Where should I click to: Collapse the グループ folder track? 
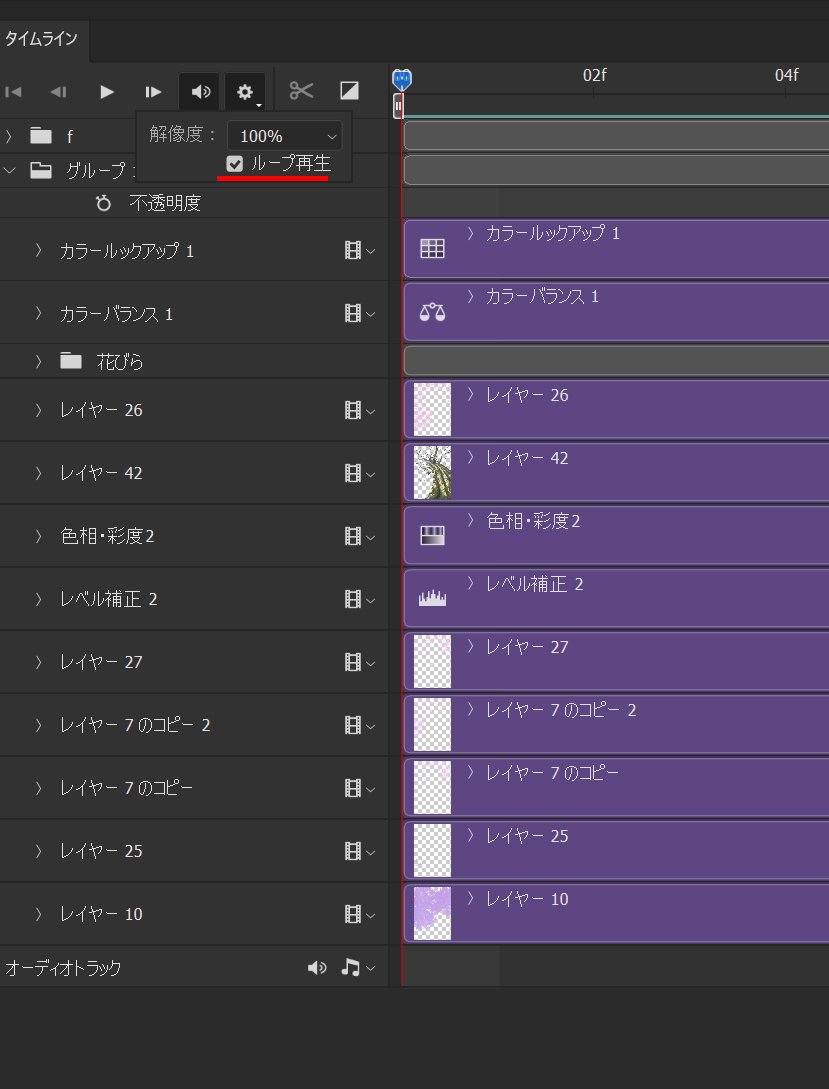tap(9, 170)
